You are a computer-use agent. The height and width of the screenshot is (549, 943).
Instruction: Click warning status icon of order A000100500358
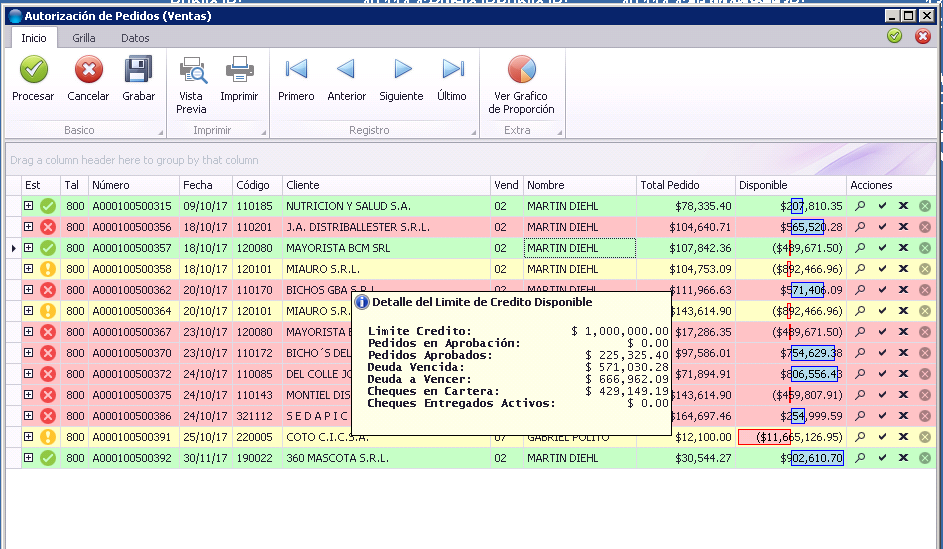(x=48, y=269)
